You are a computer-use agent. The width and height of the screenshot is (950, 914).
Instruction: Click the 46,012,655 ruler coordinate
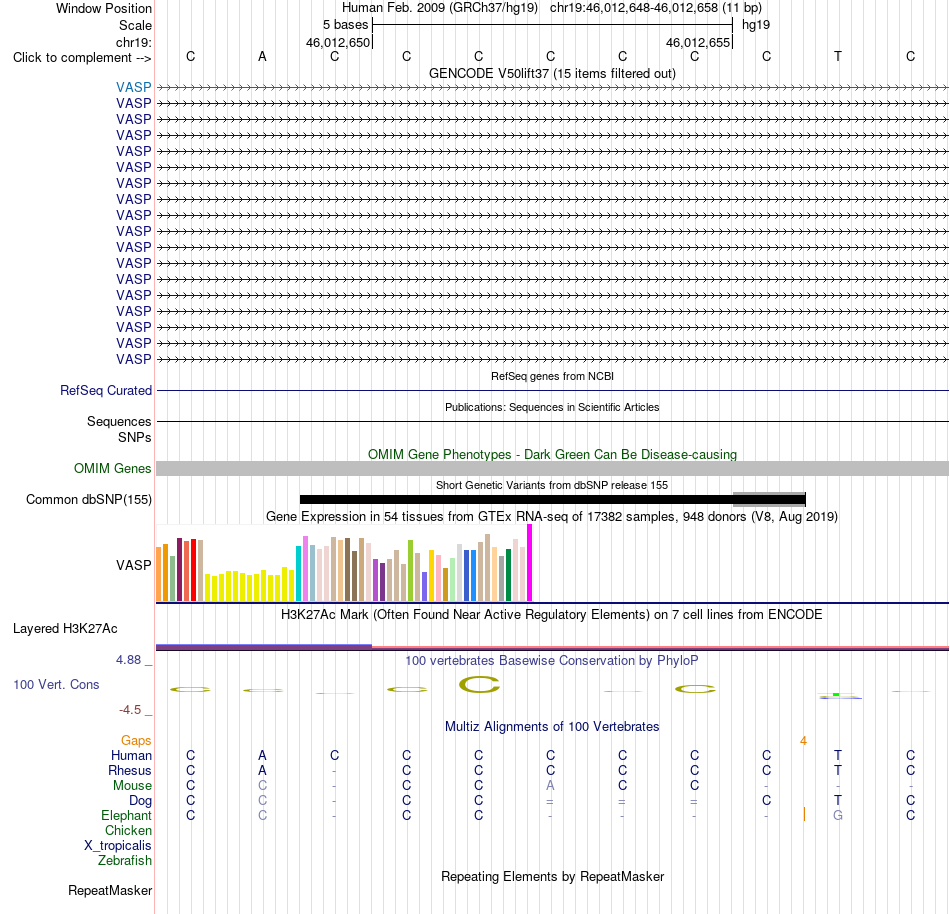(x=697, y=42)
